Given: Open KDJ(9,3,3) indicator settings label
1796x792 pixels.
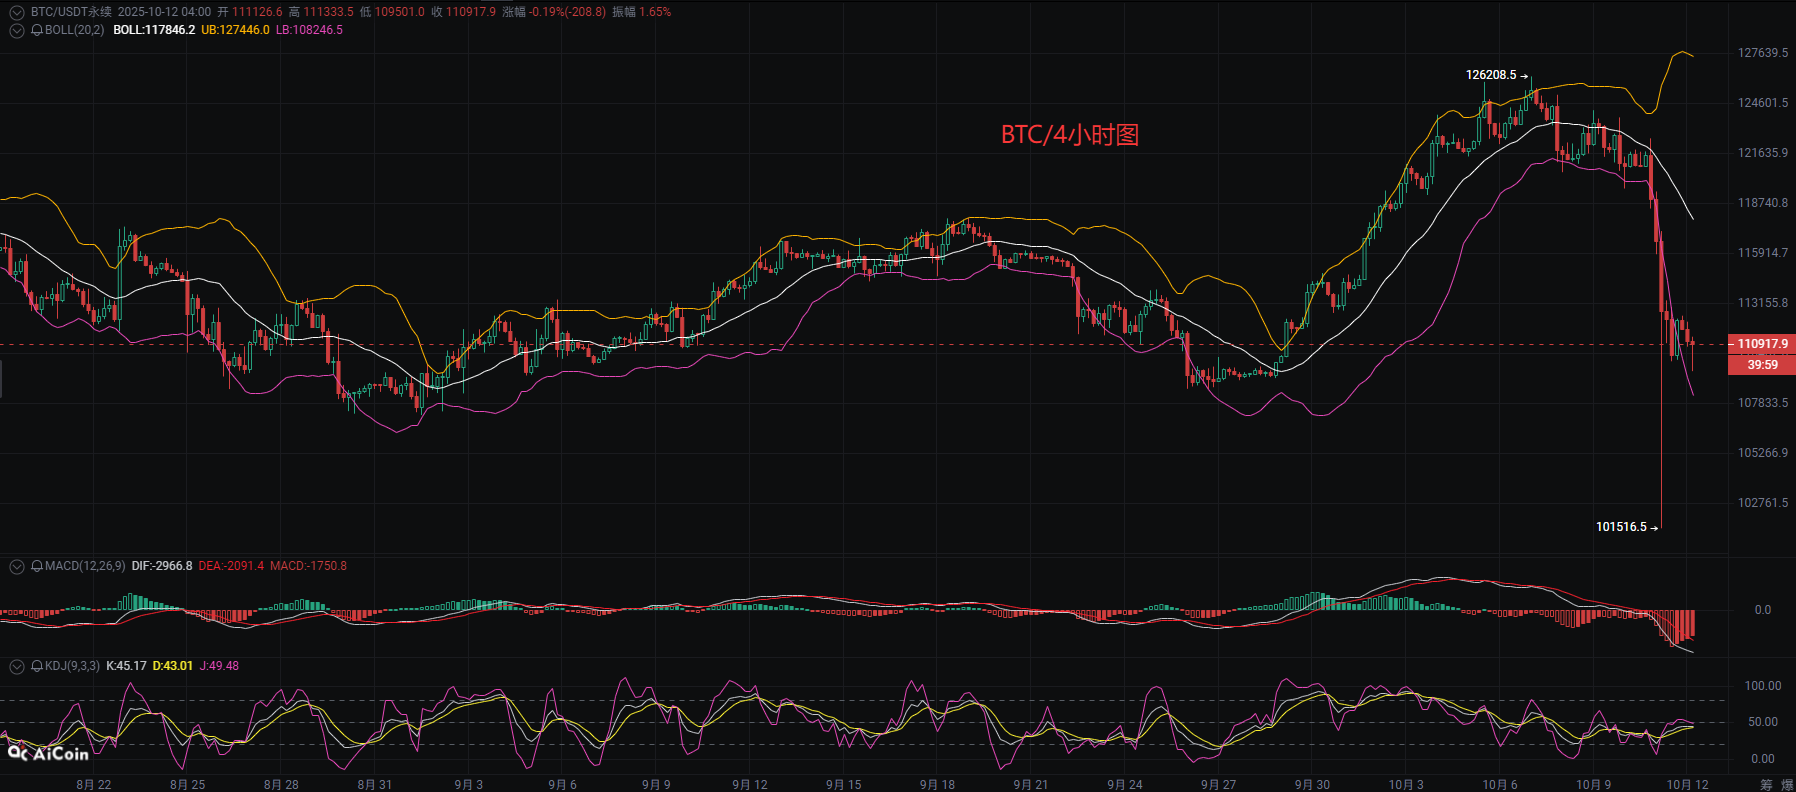Looking at the screenshot, I should [72, 666].
